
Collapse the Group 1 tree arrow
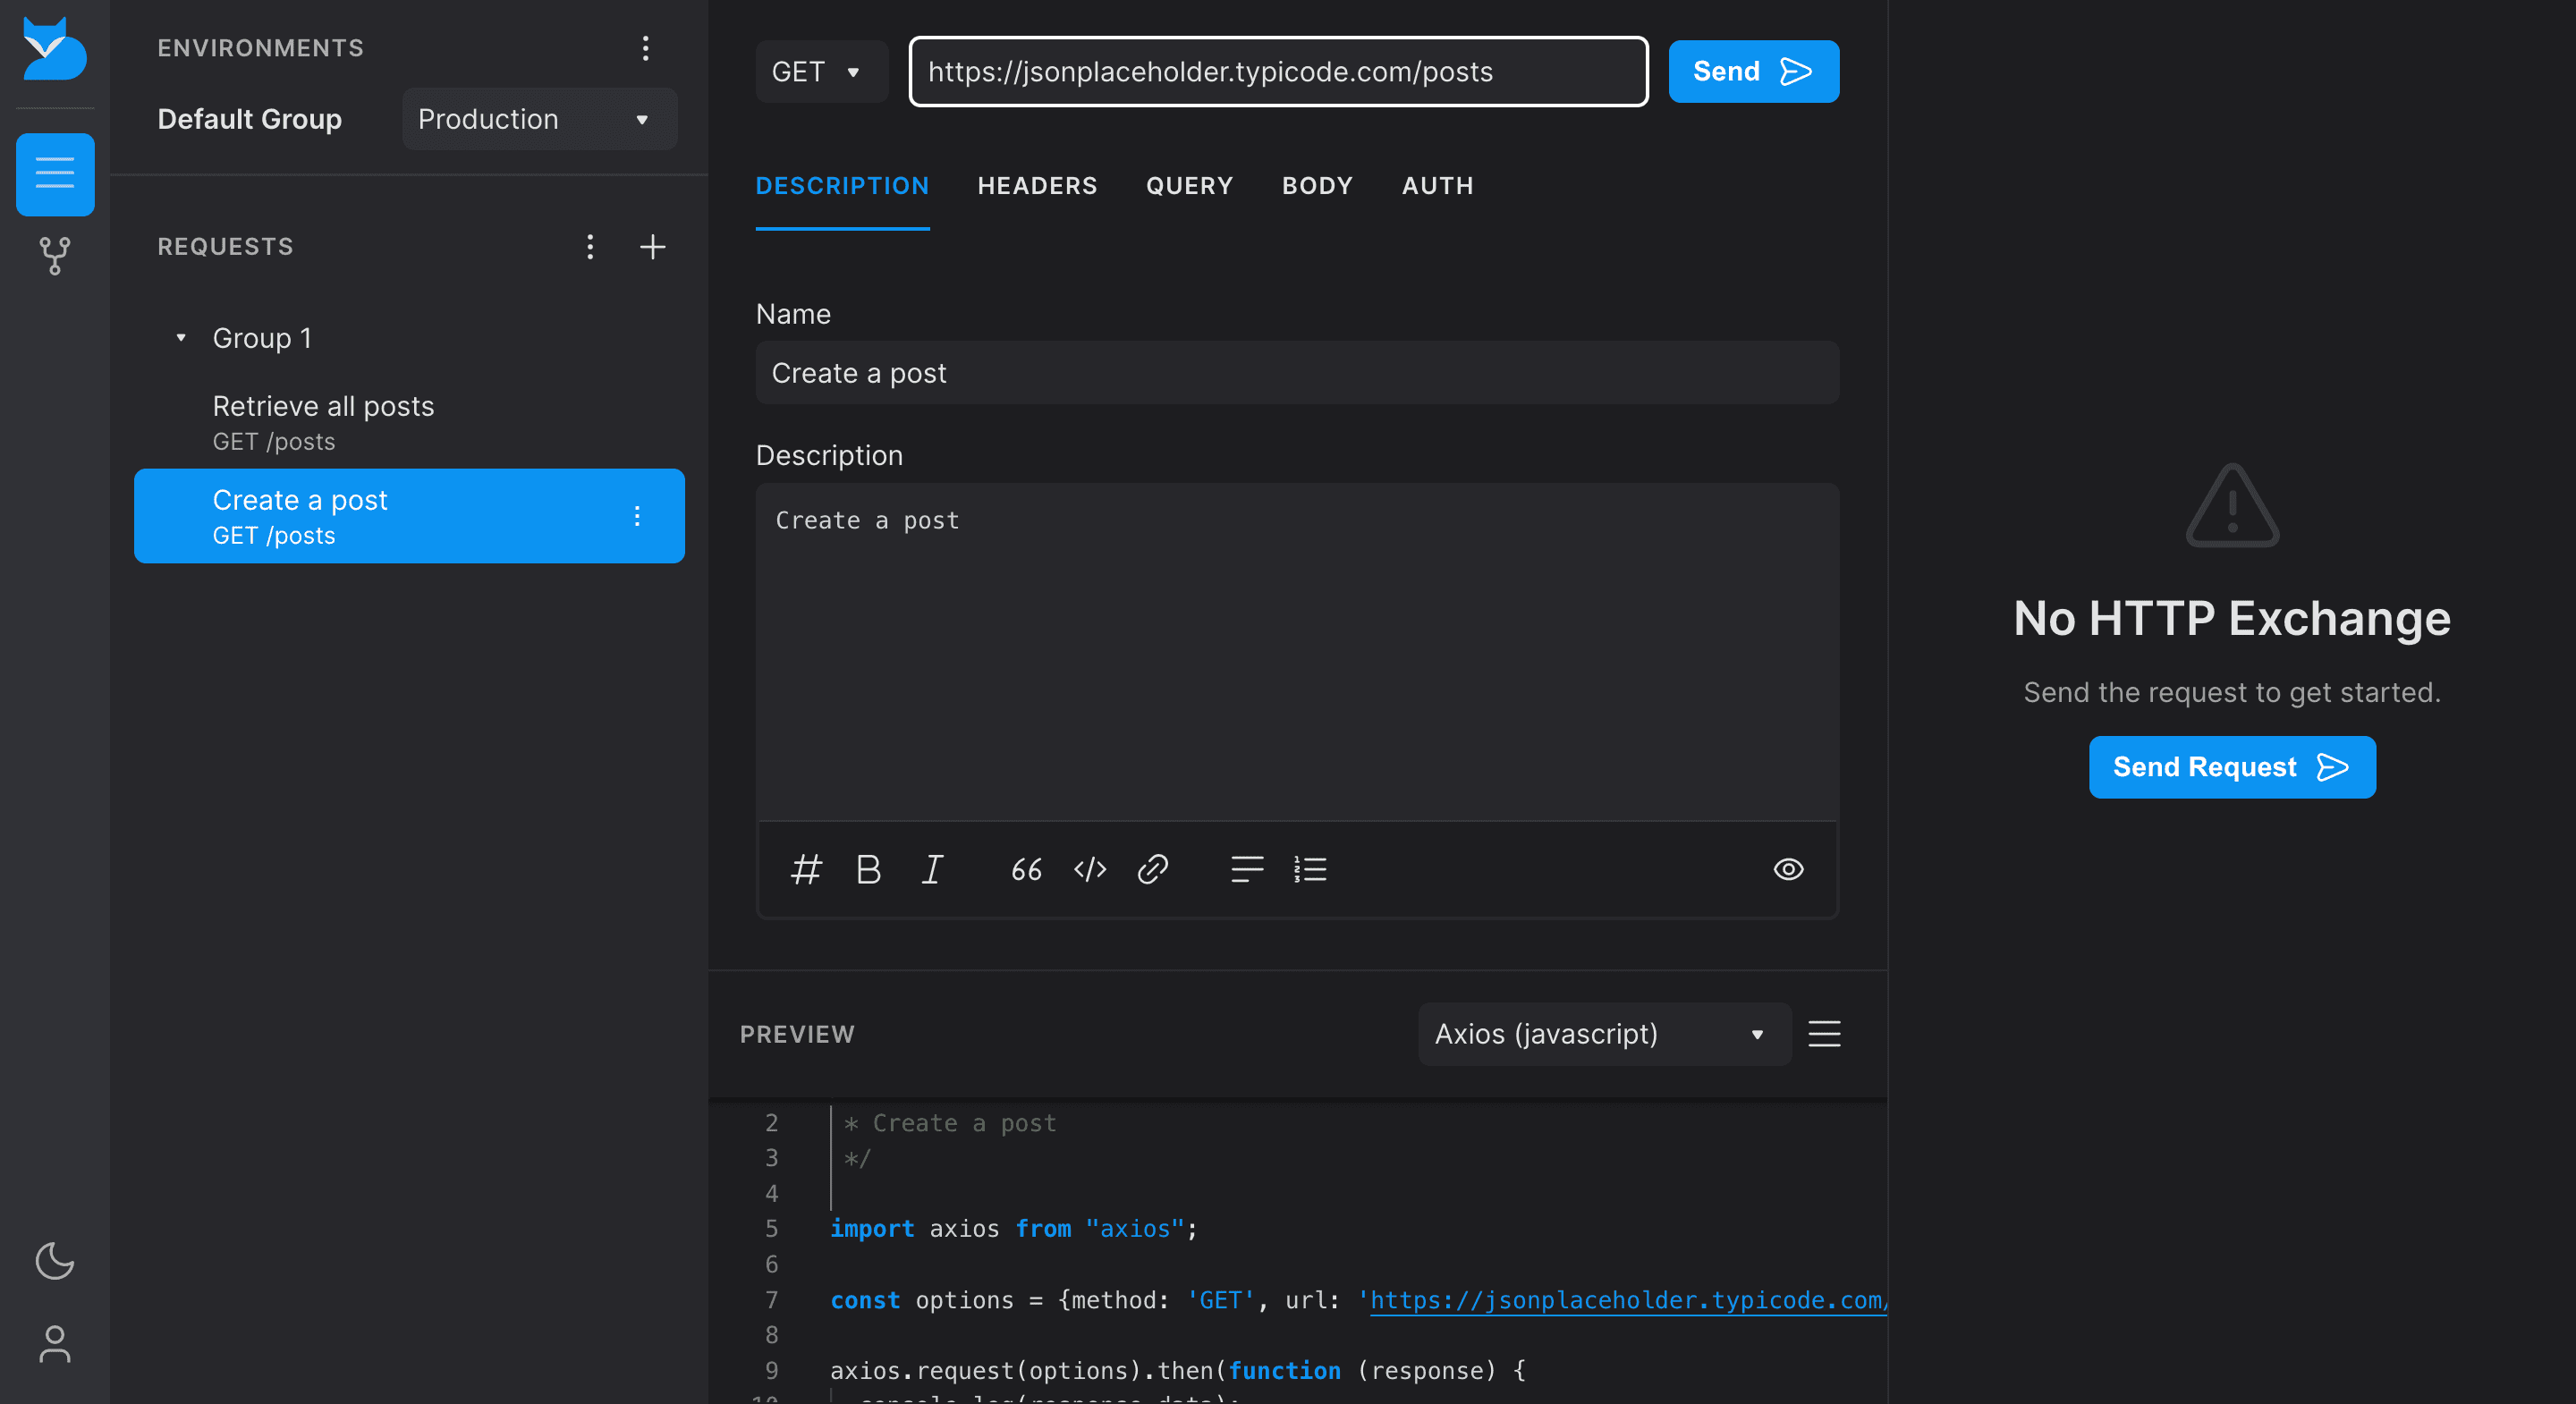[x=181, y=338]
